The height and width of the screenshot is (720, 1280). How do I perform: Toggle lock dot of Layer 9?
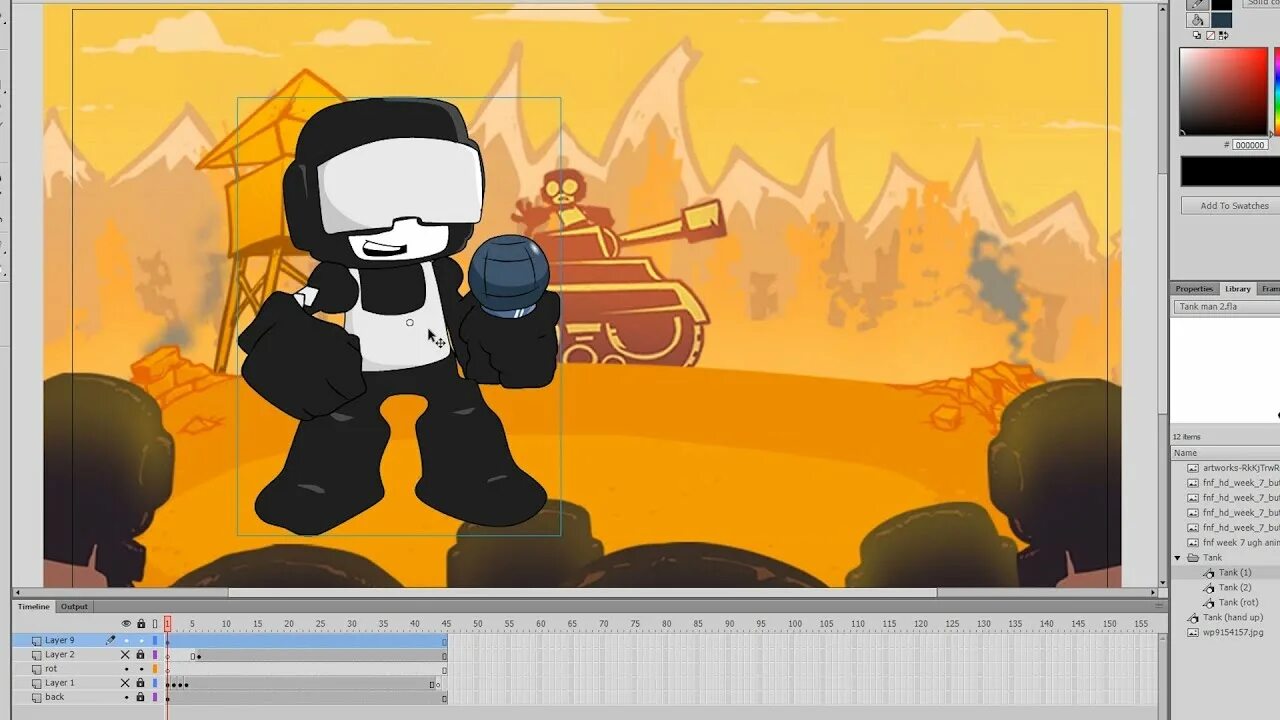click(x=141, y=640)
